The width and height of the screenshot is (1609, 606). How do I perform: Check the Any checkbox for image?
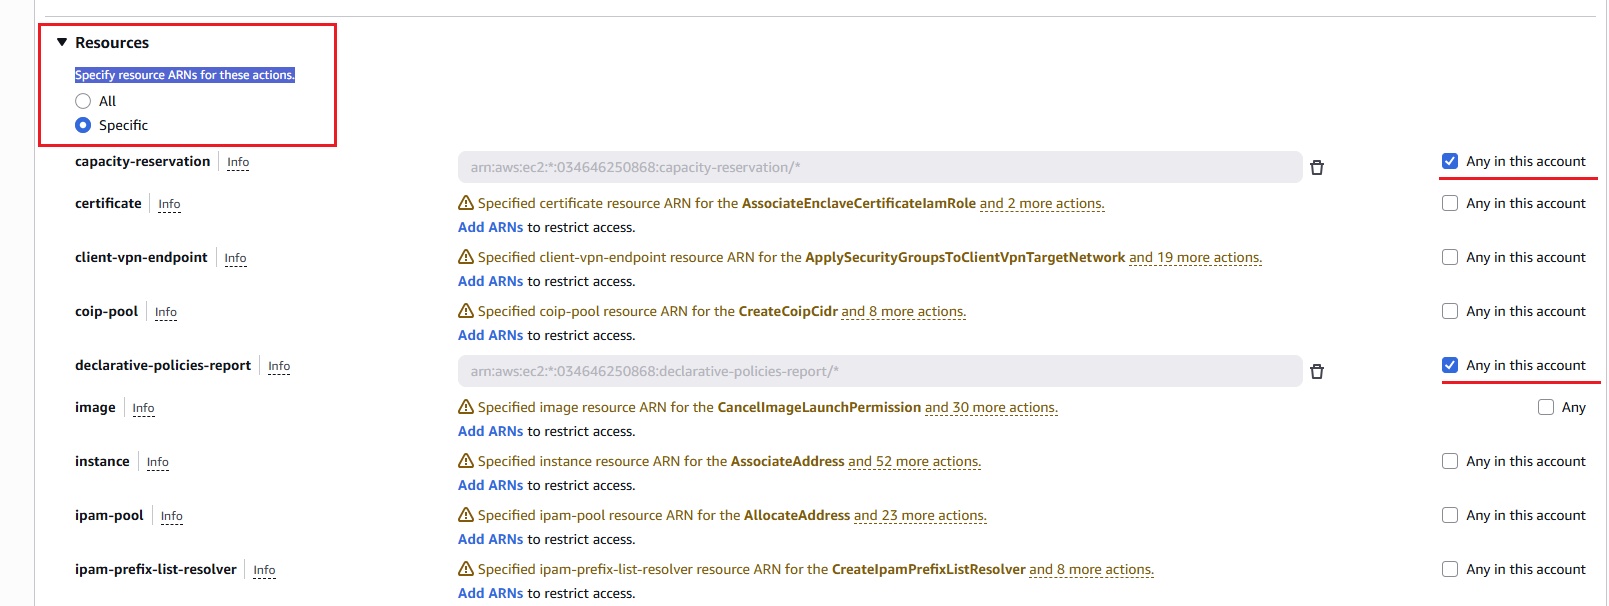coord(1545,407)
